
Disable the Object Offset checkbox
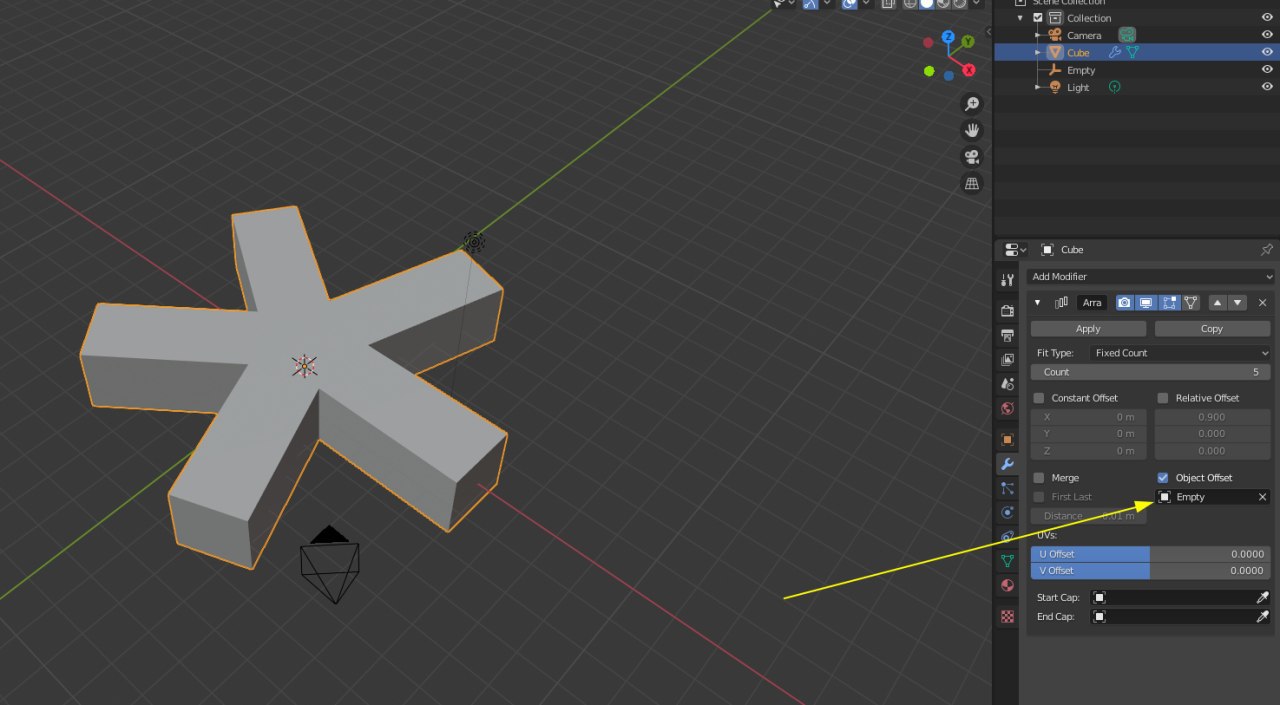(x=1162, y=478)
